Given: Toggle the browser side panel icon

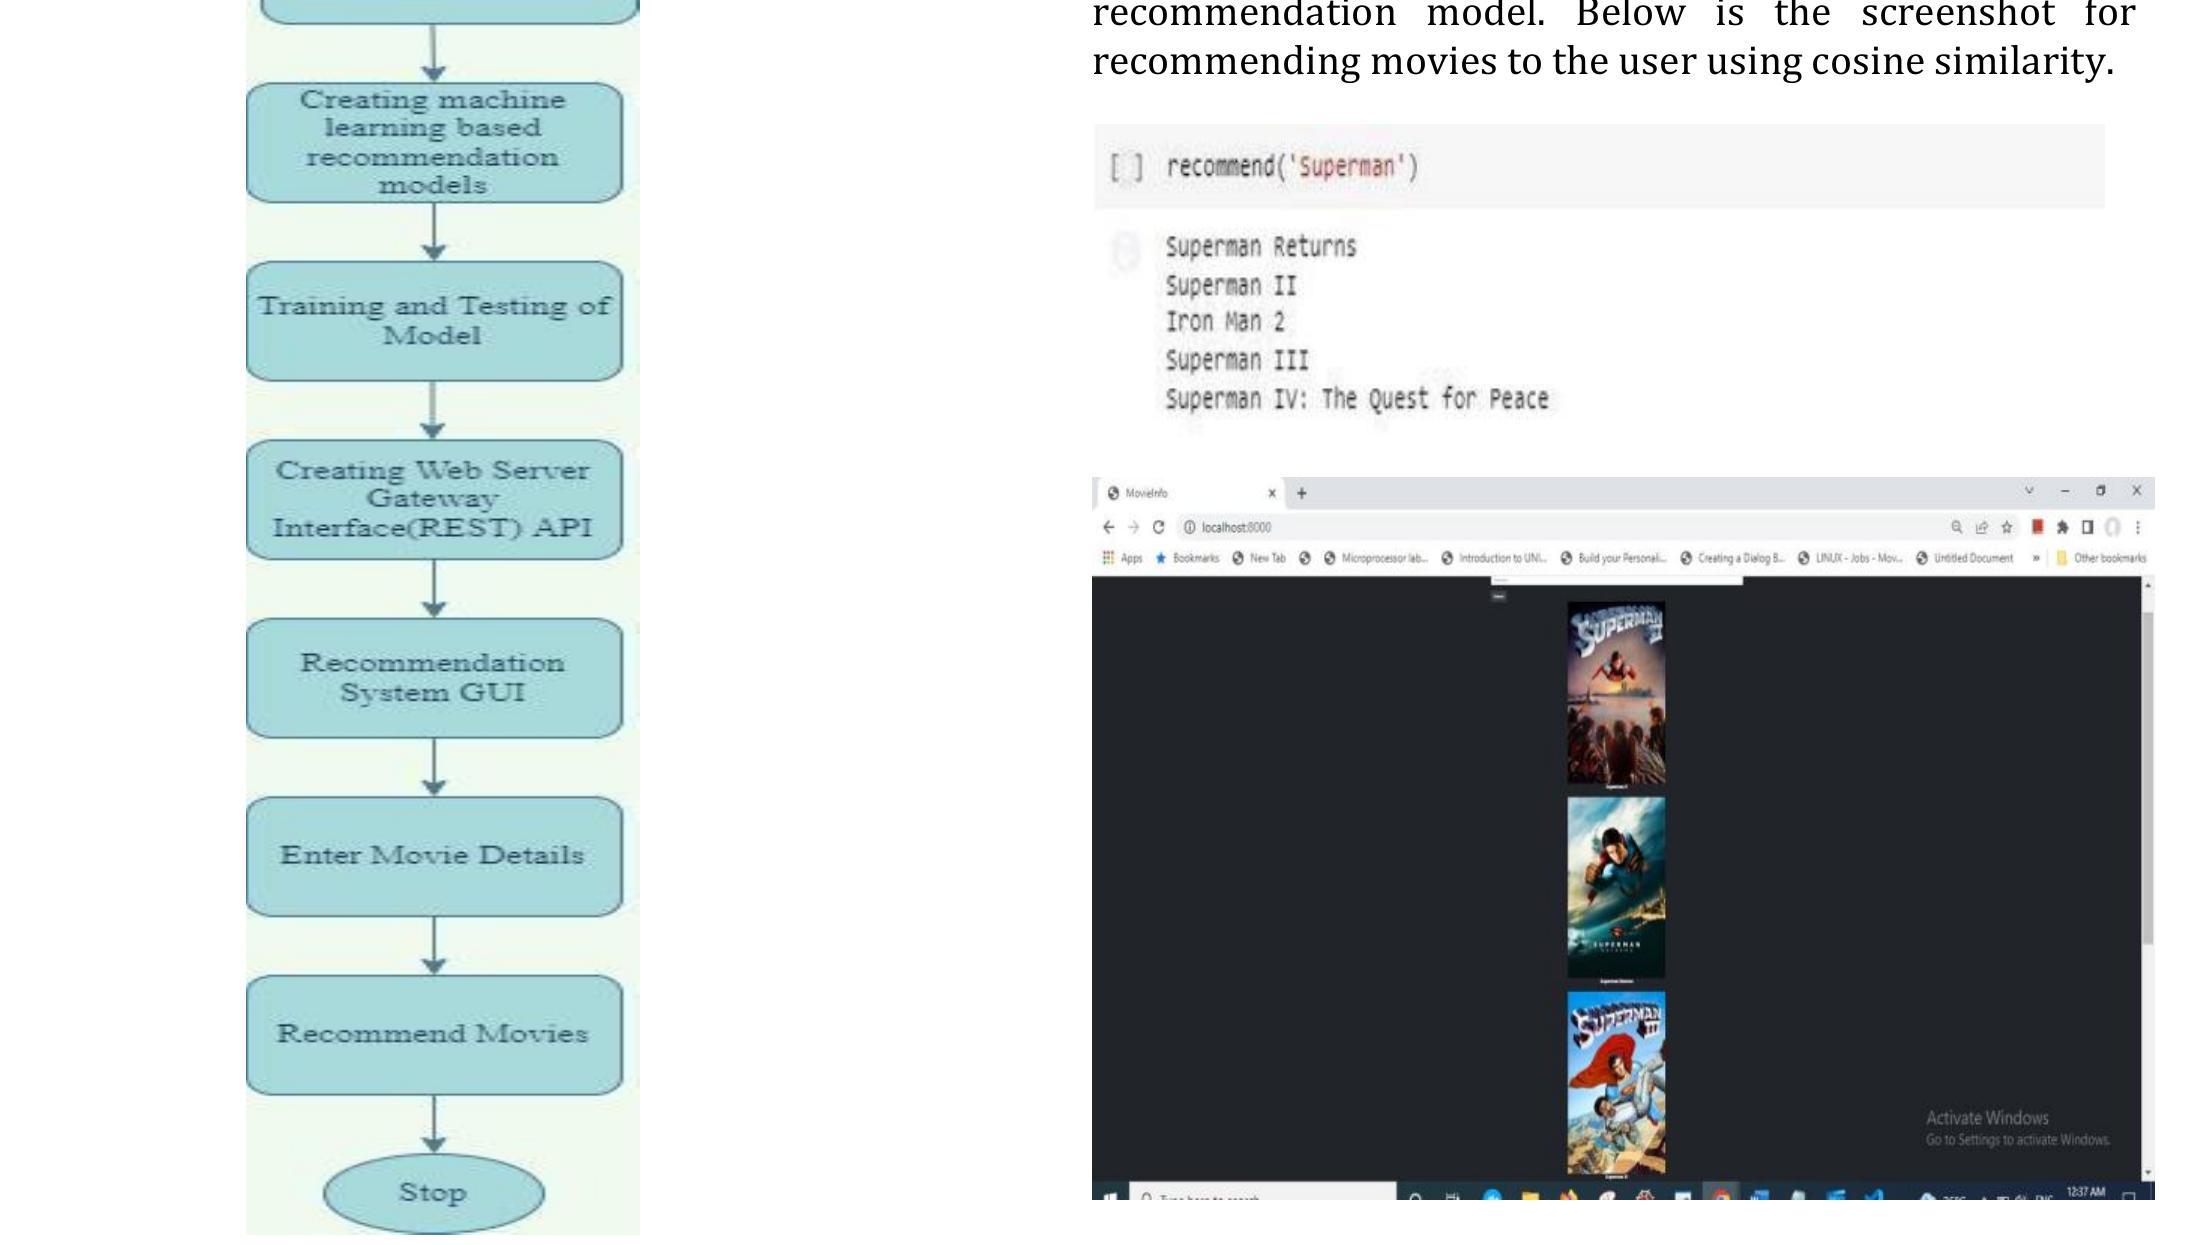Looking at the screenshot, I should point(2087,527).
